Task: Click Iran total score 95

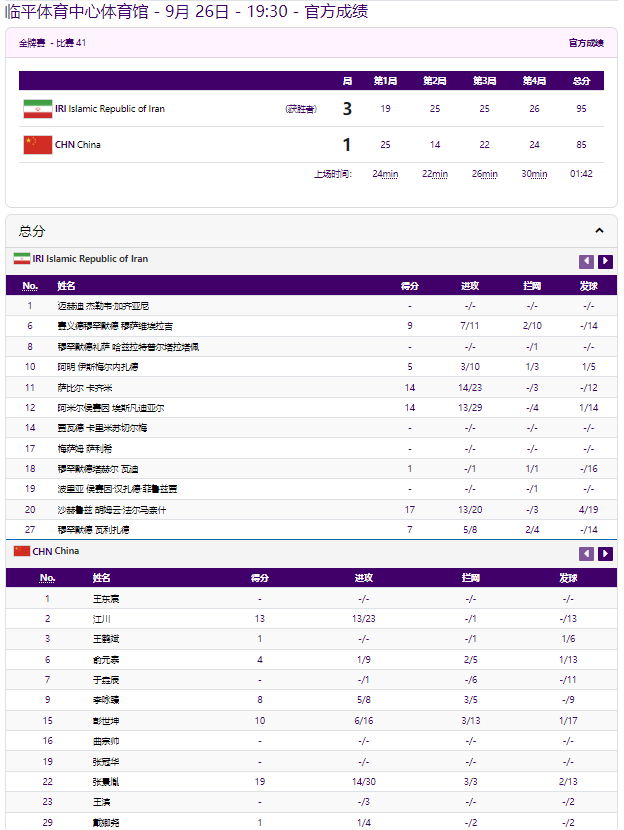Action: pos(581,109)
